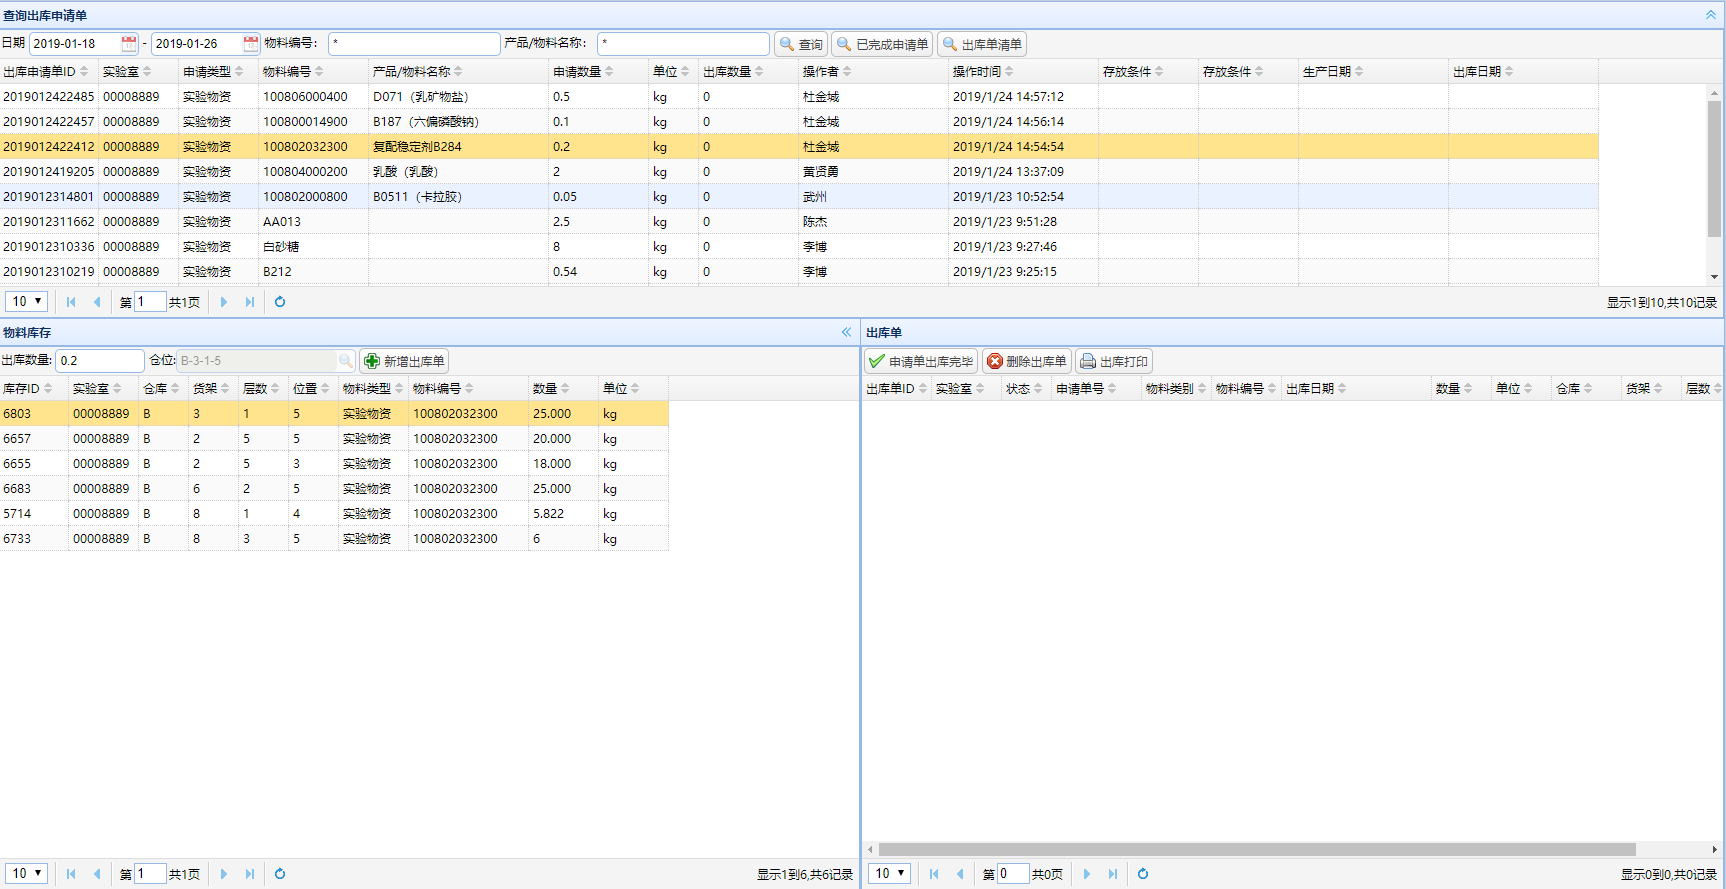Open the start date calendar picker

(129, 44)
